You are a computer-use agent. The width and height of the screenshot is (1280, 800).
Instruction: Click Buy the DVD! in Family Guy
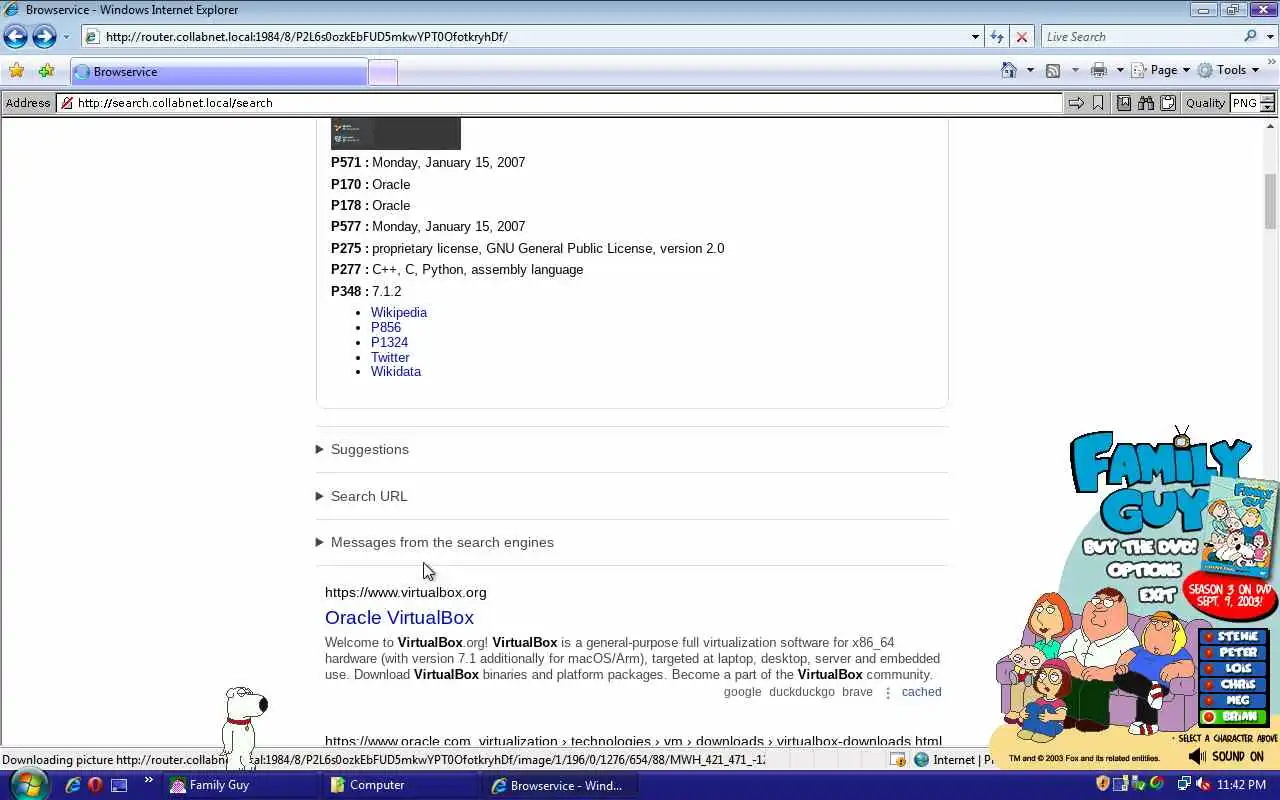coord(1140,547)
